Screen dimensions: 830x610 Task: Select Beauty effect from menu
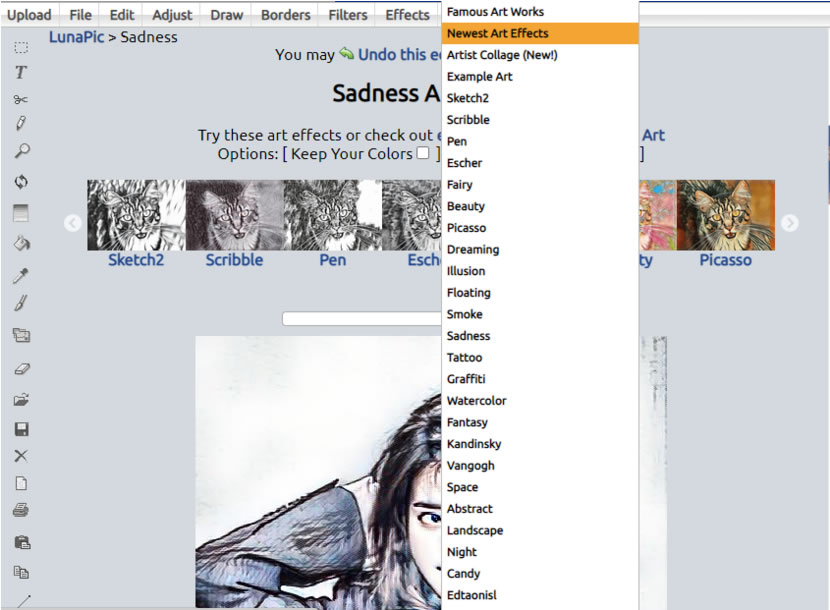(540, 207)
